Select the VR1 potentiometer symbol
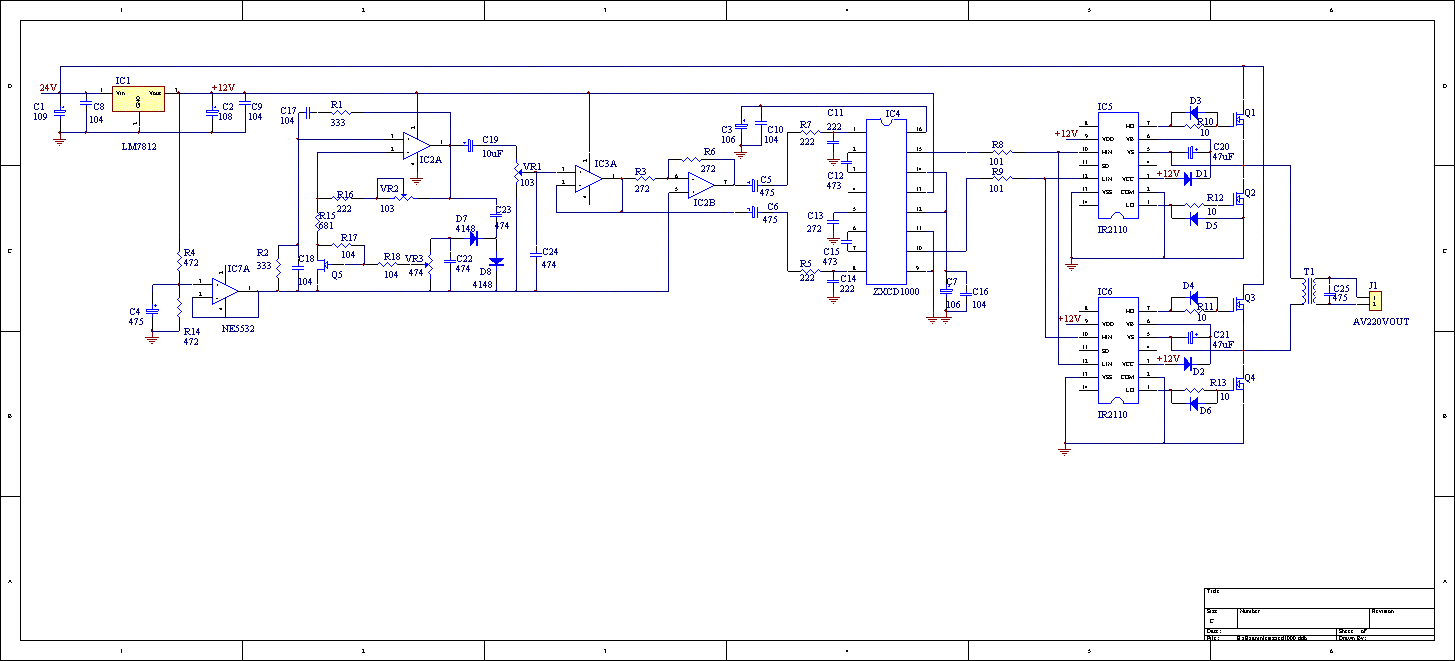The width and height of the screenshot is (1455, 661). (x=518, y=173)
